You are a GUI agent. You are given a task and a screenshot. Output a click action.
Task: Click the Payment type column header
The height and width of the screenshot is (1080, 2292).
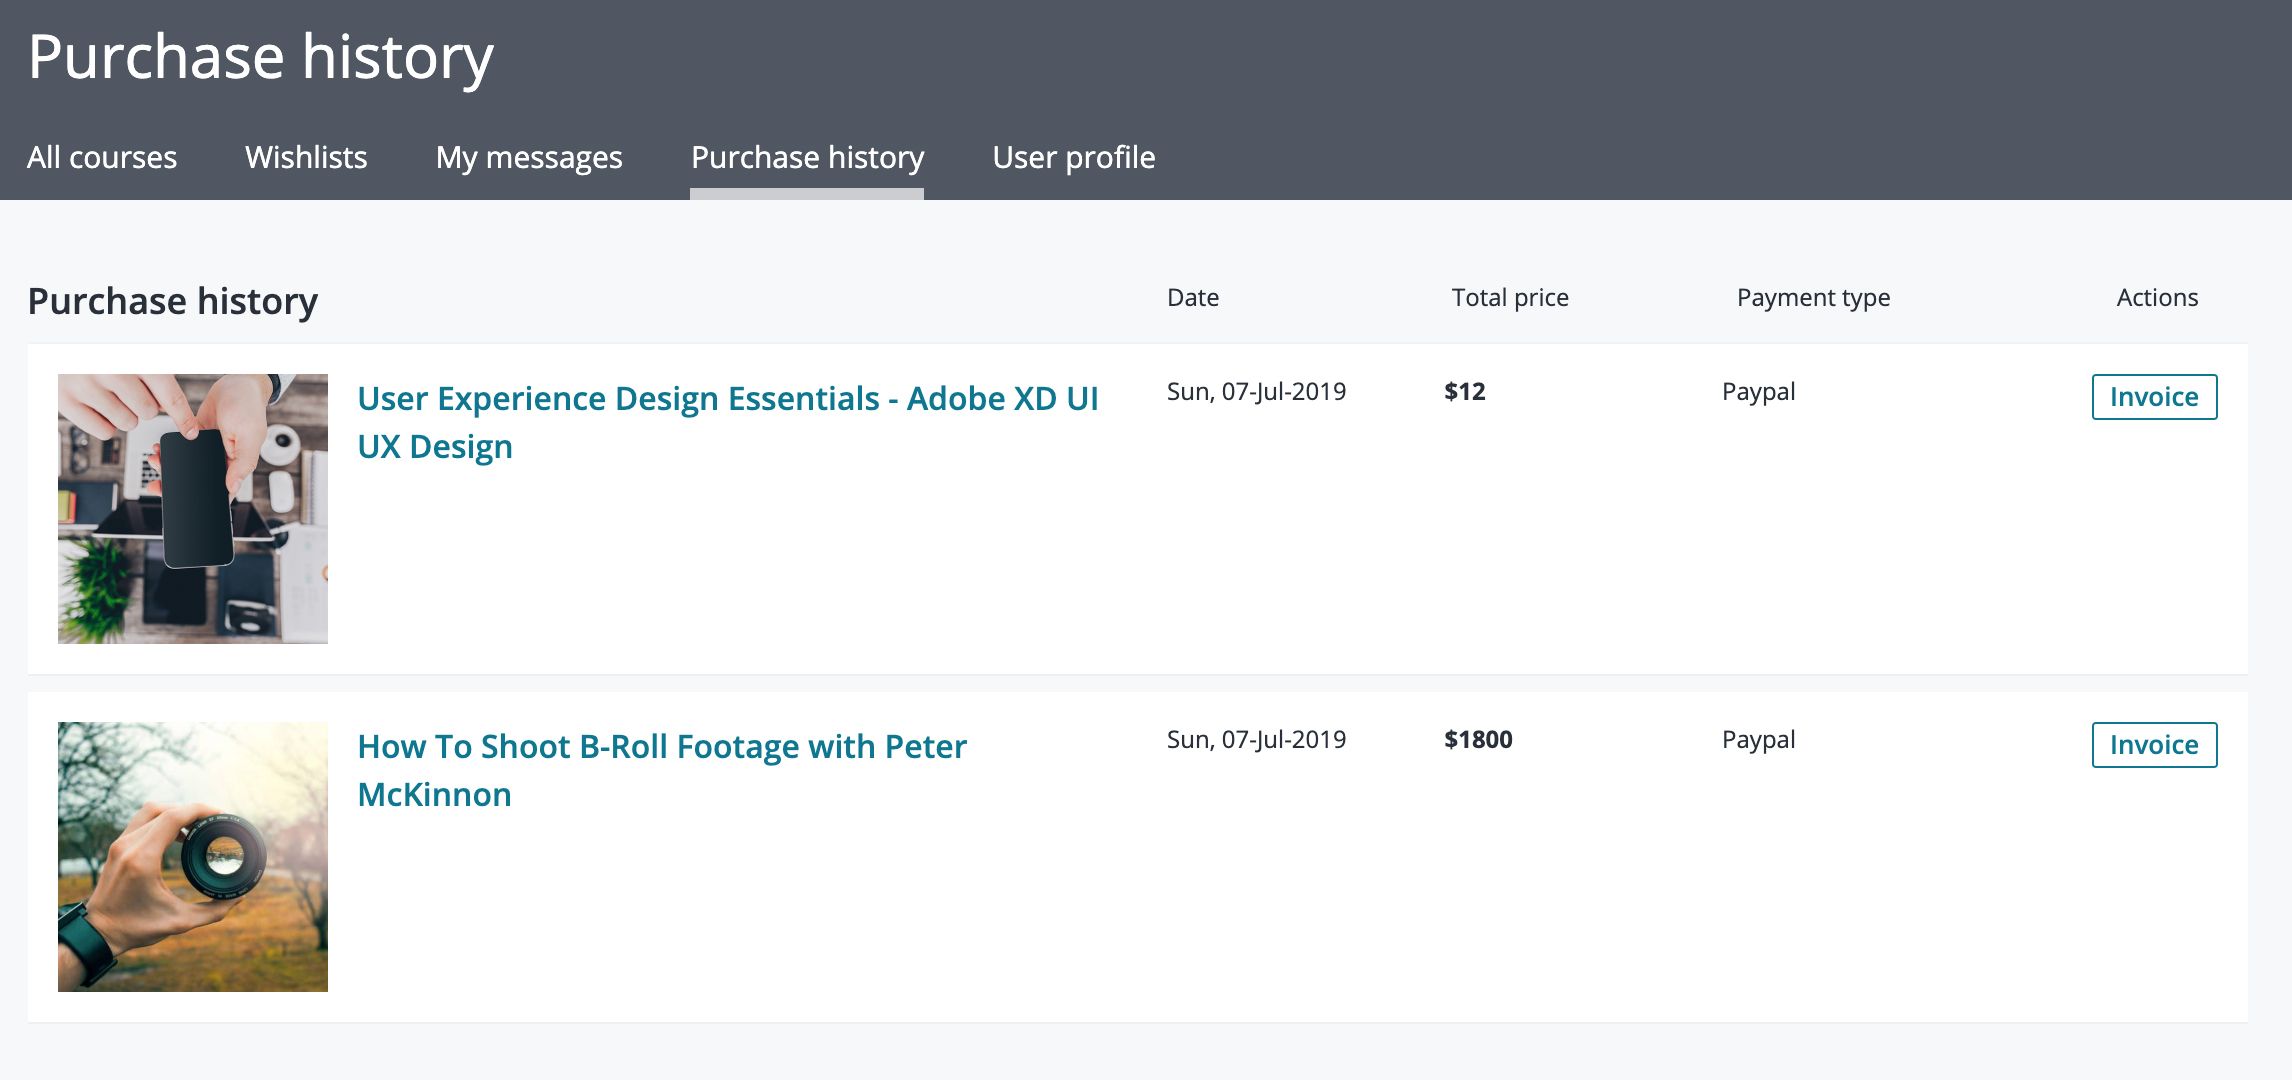(1812, 297)
